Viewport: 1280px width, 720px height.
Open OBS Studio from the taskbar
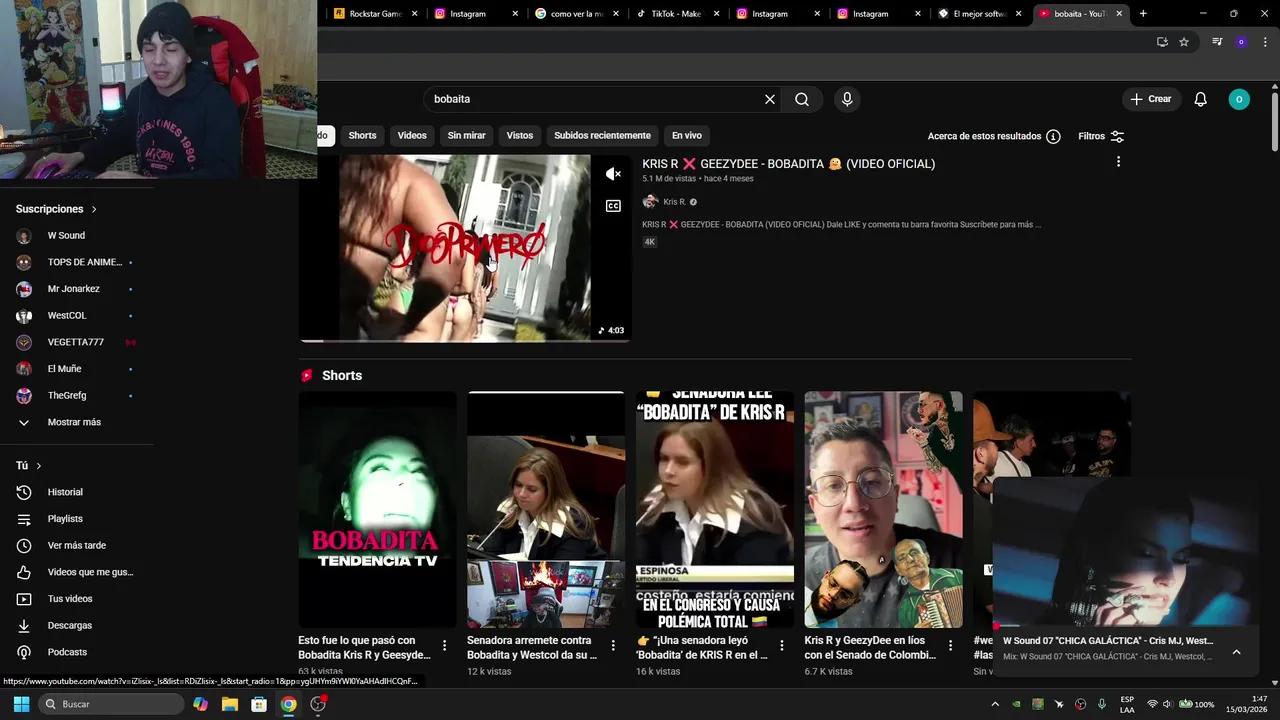[318, 704]
